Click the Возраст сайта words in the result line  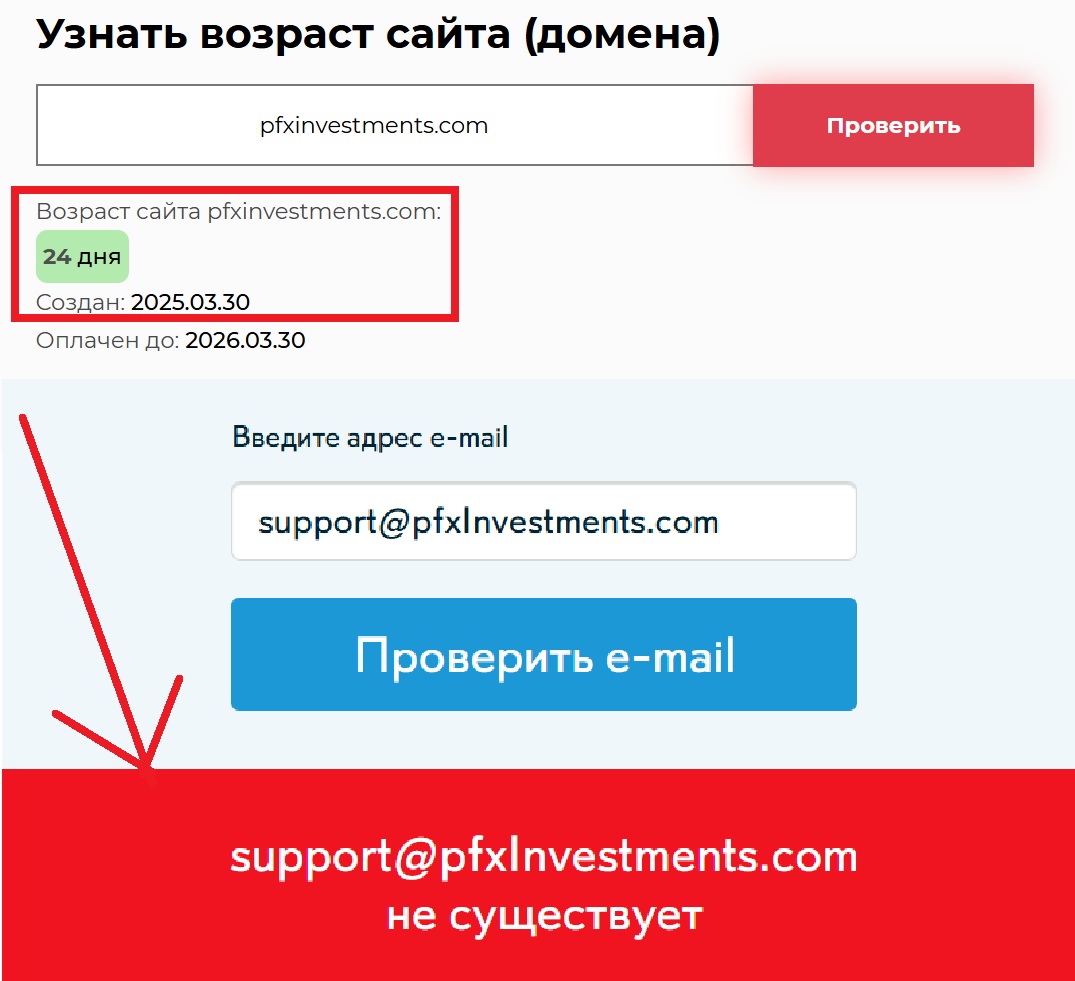pyautogui.click(x=118, y=211)
